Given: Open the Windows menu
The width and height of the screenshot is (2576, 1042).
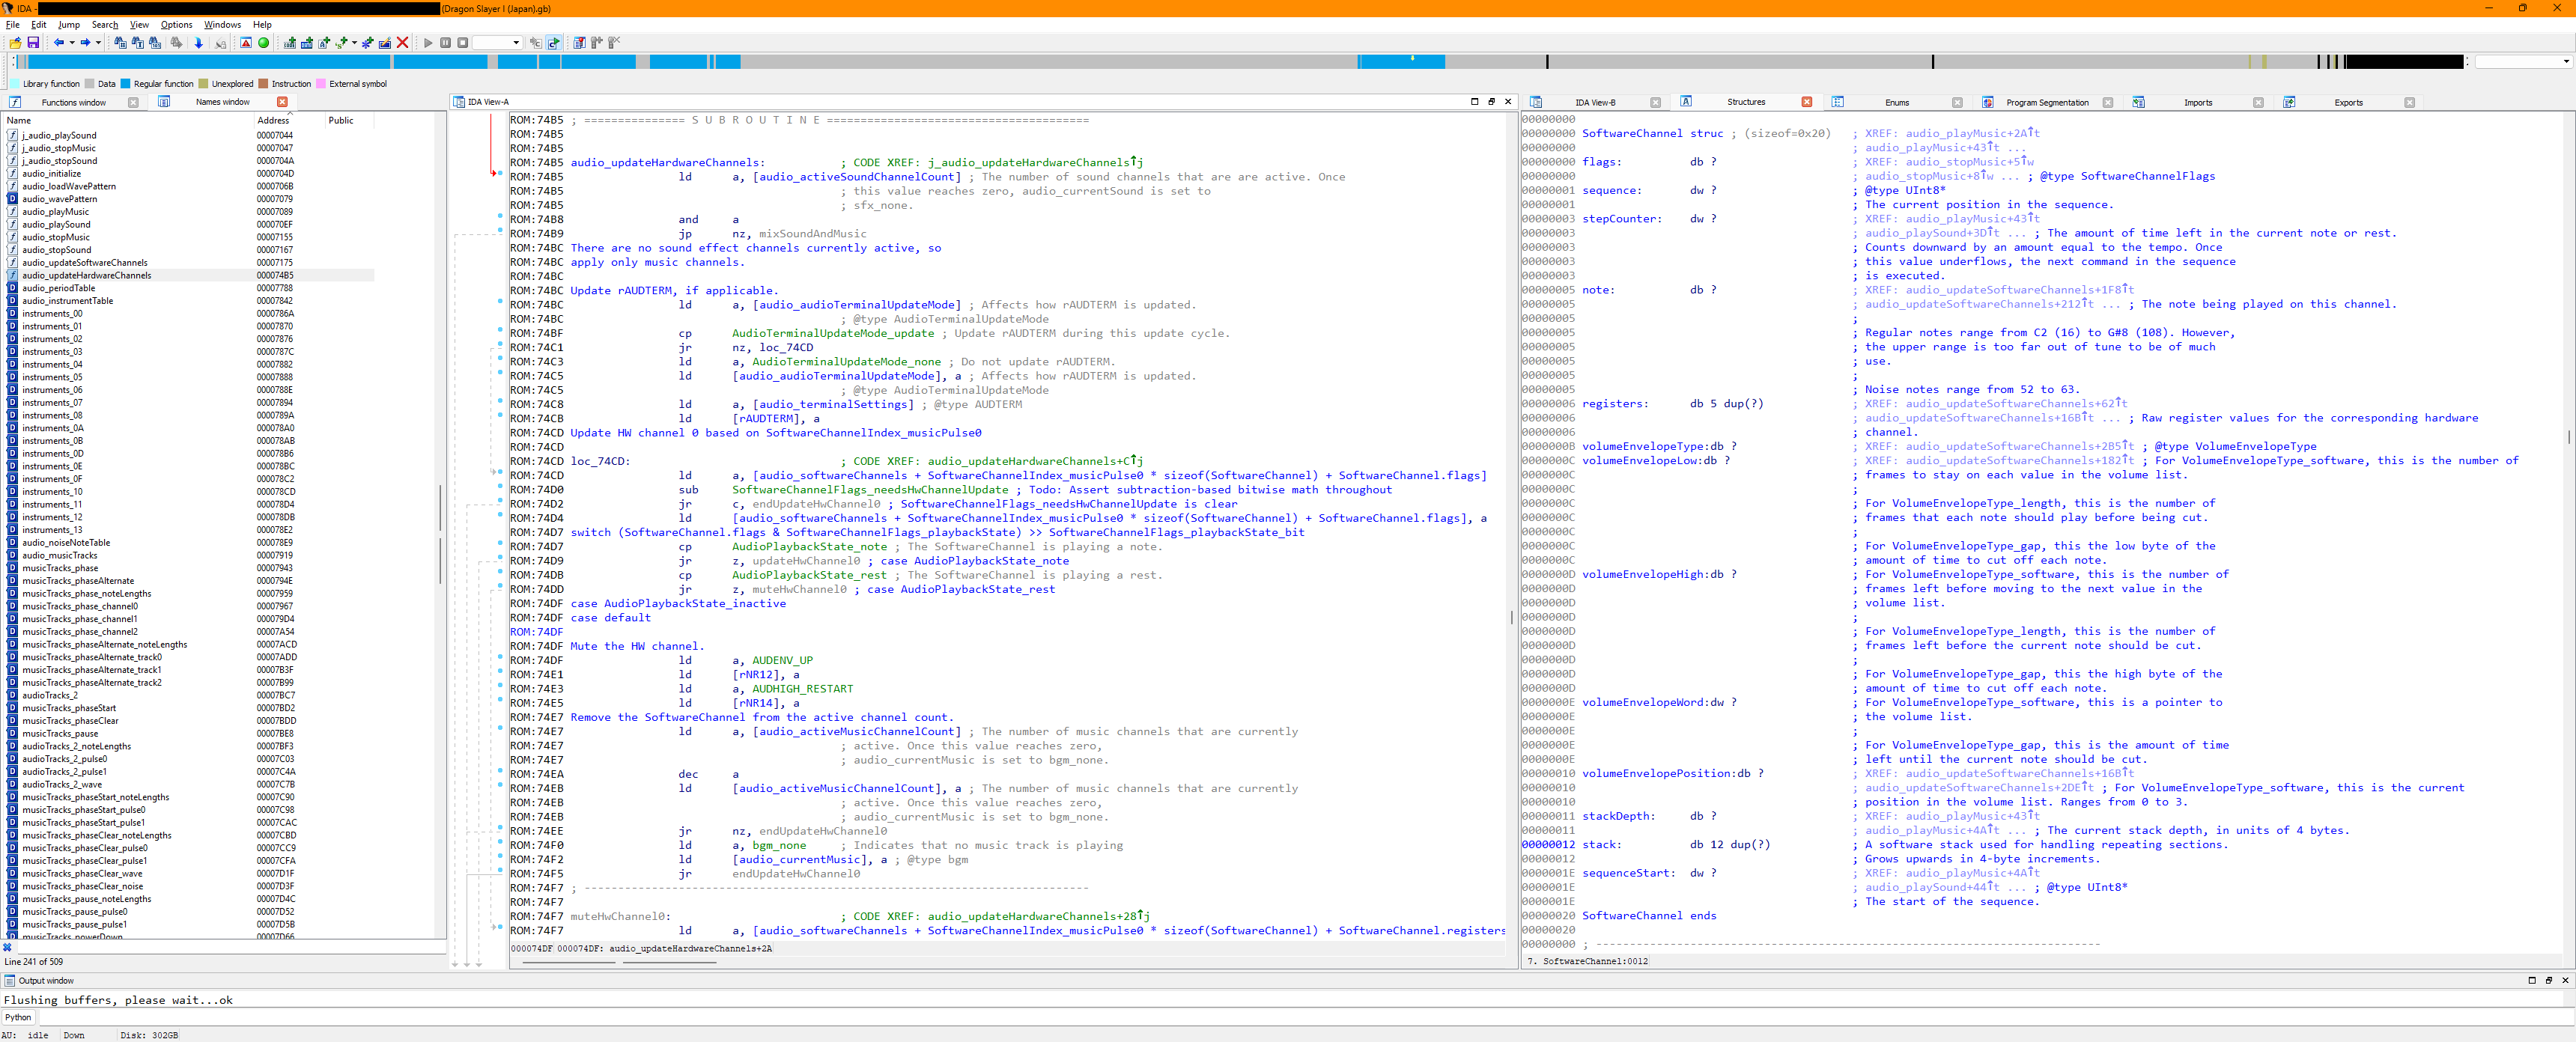Looking at the screenshot, I should (222, 24).
